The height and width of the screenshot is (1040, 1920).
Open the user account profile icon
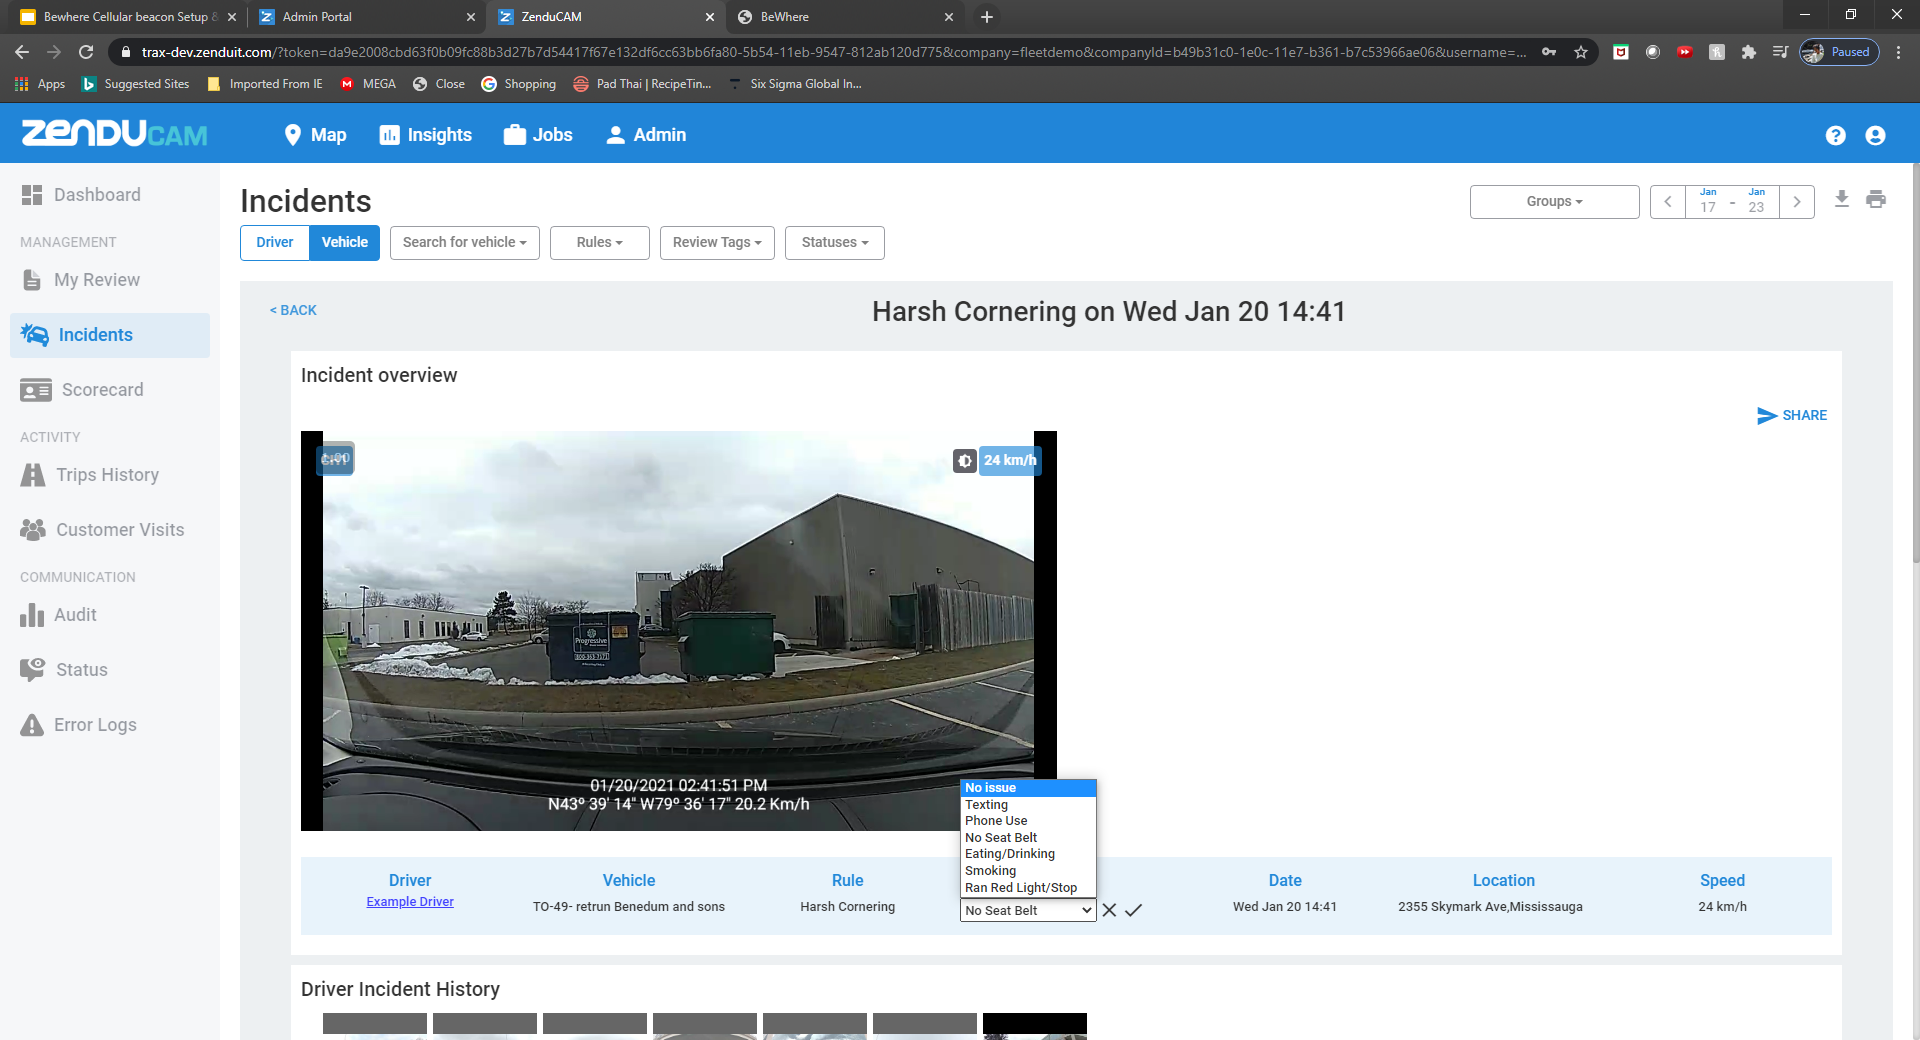click(1875, 135)
